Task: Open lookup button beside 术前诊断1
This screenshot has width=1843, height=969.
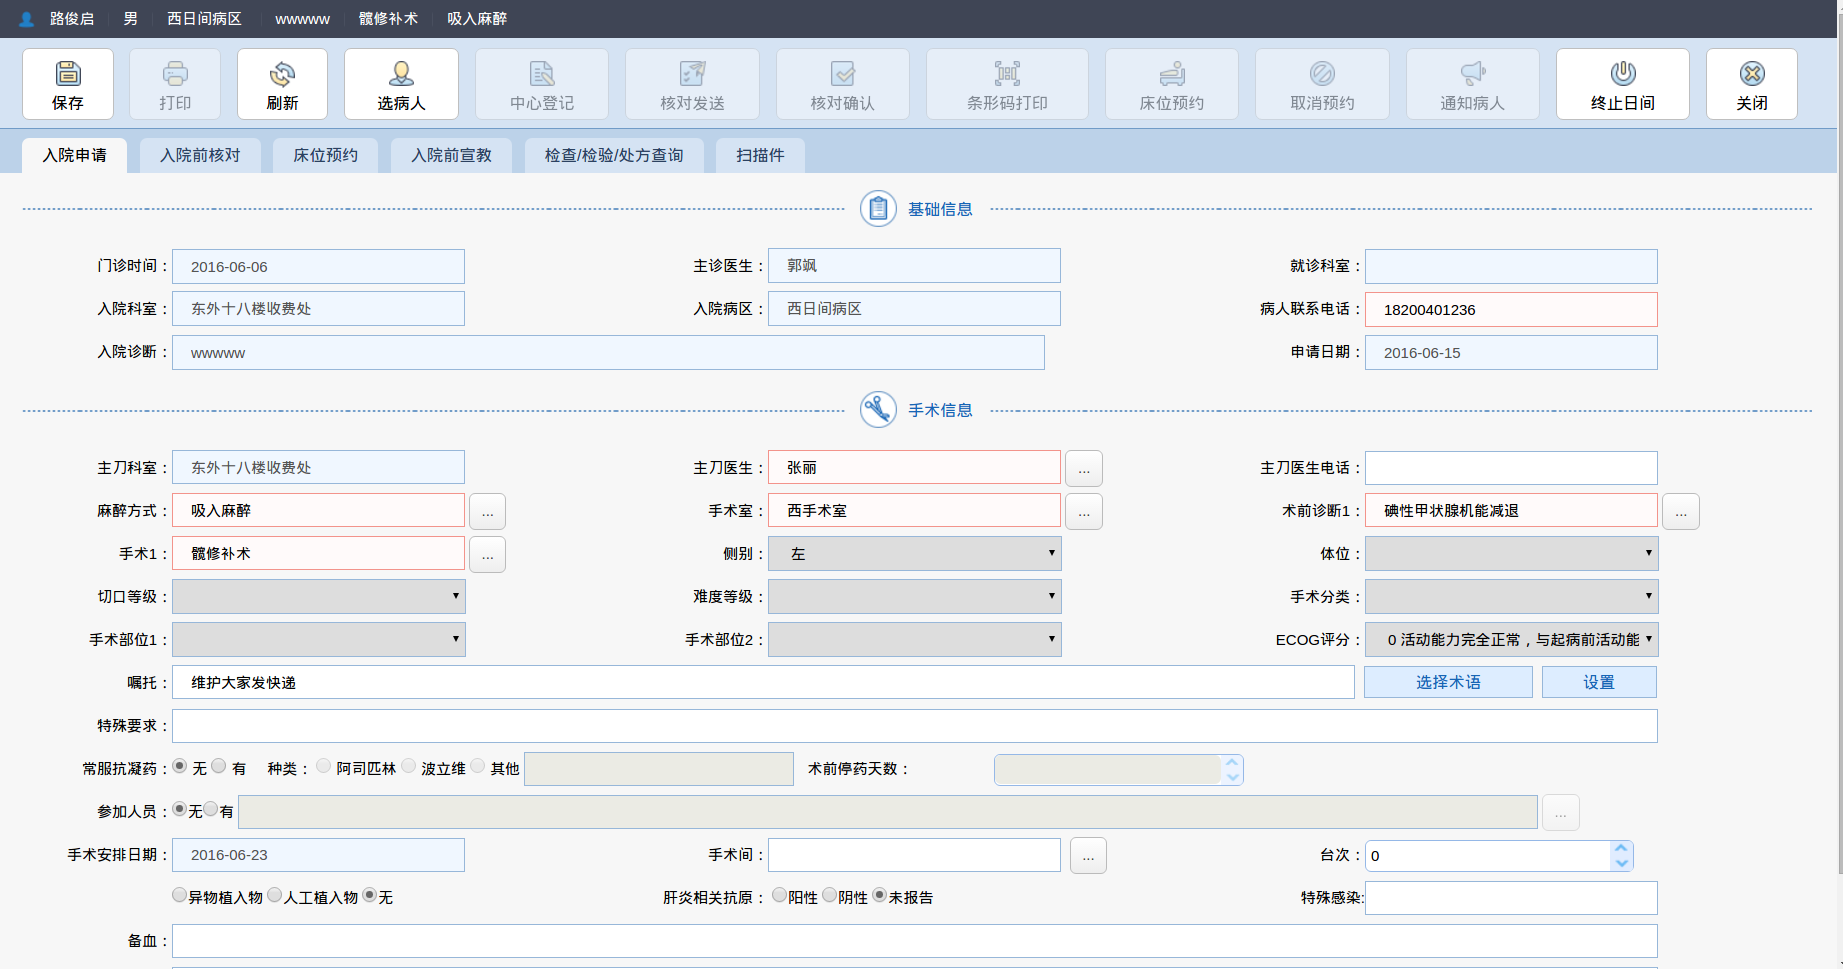Action: coord(1681,511)
